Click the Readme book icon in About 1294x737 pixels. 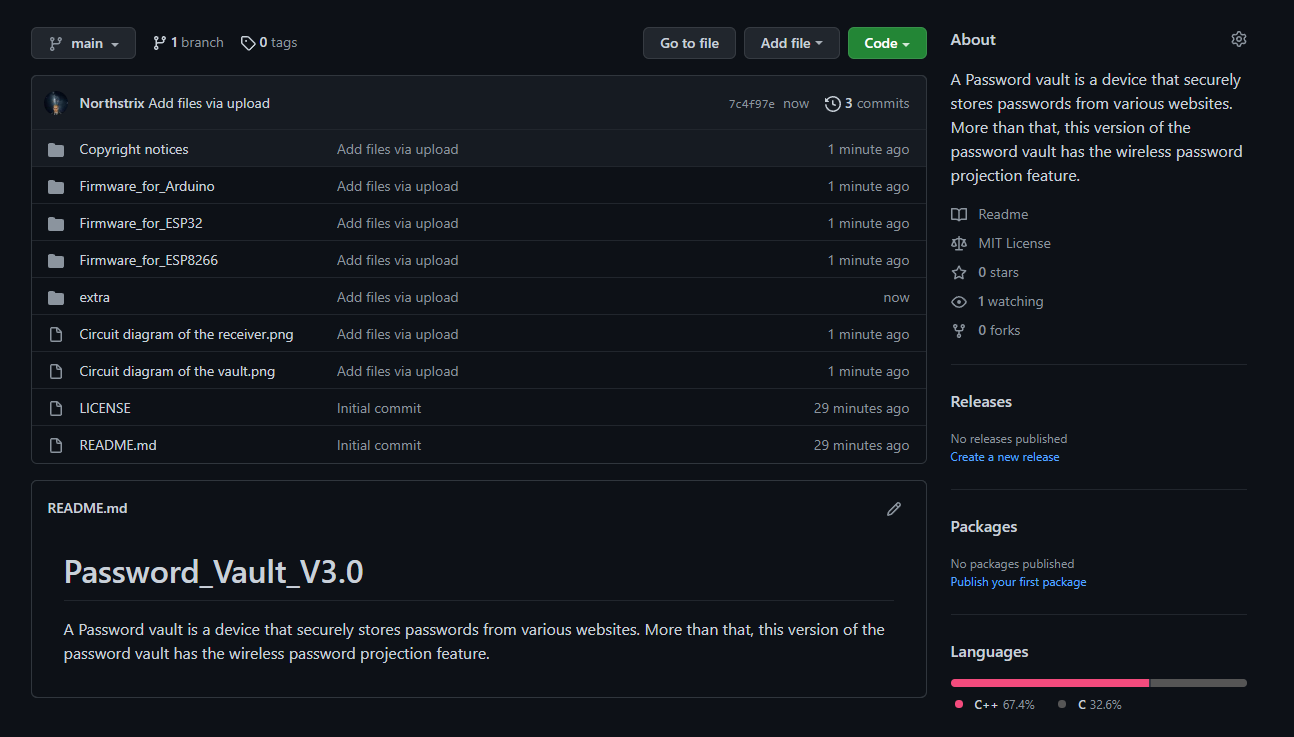(959, 213)
